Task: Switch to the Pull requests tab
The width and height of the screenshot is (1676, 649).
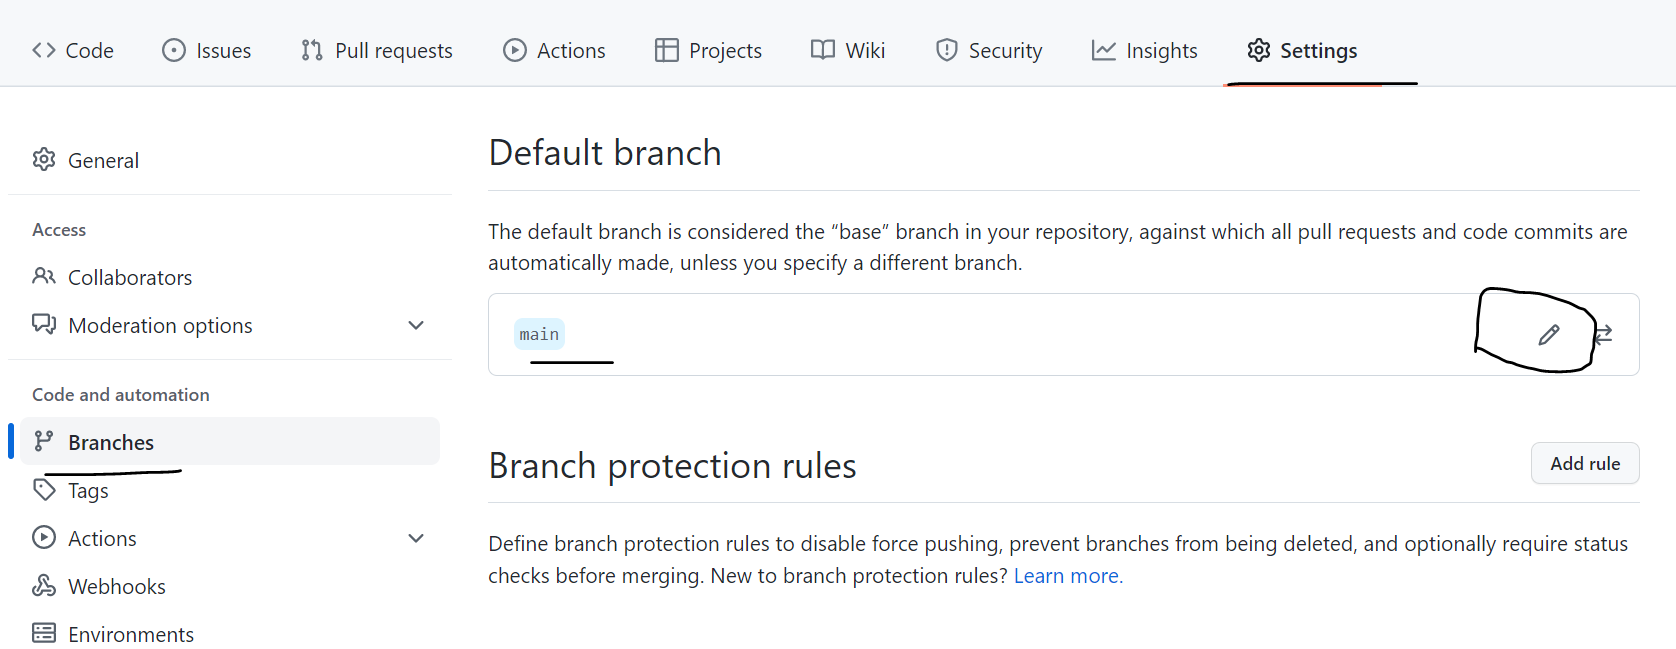Action: point(377,50)
